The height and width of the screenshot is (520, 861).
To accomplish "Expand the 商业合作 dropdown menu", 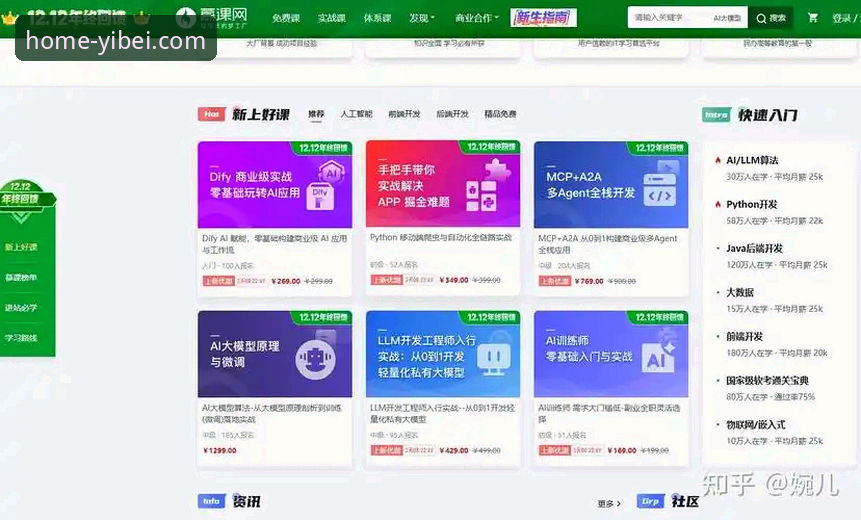I will coord(477,18).
